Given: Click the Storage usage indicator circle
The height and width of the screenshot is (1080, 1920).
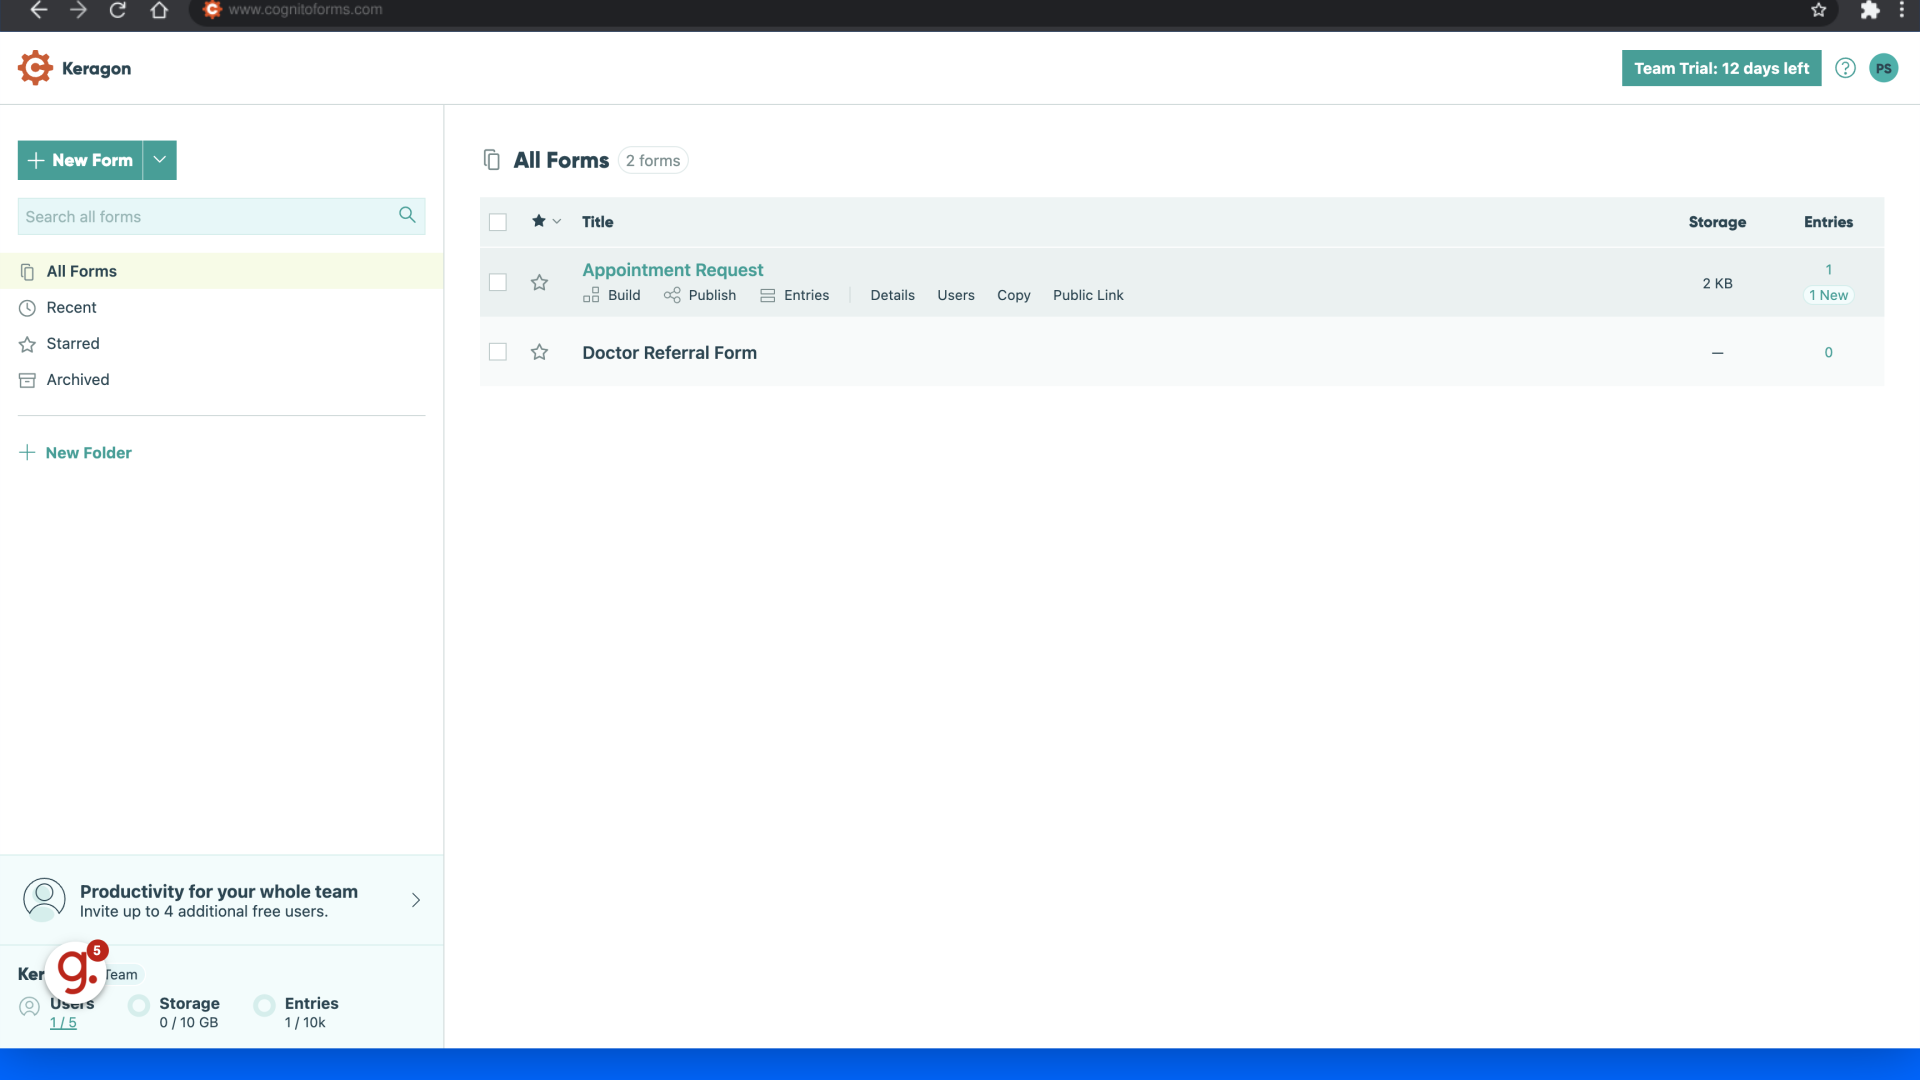Looking at the screenshot, I should tap(139, 1005).
